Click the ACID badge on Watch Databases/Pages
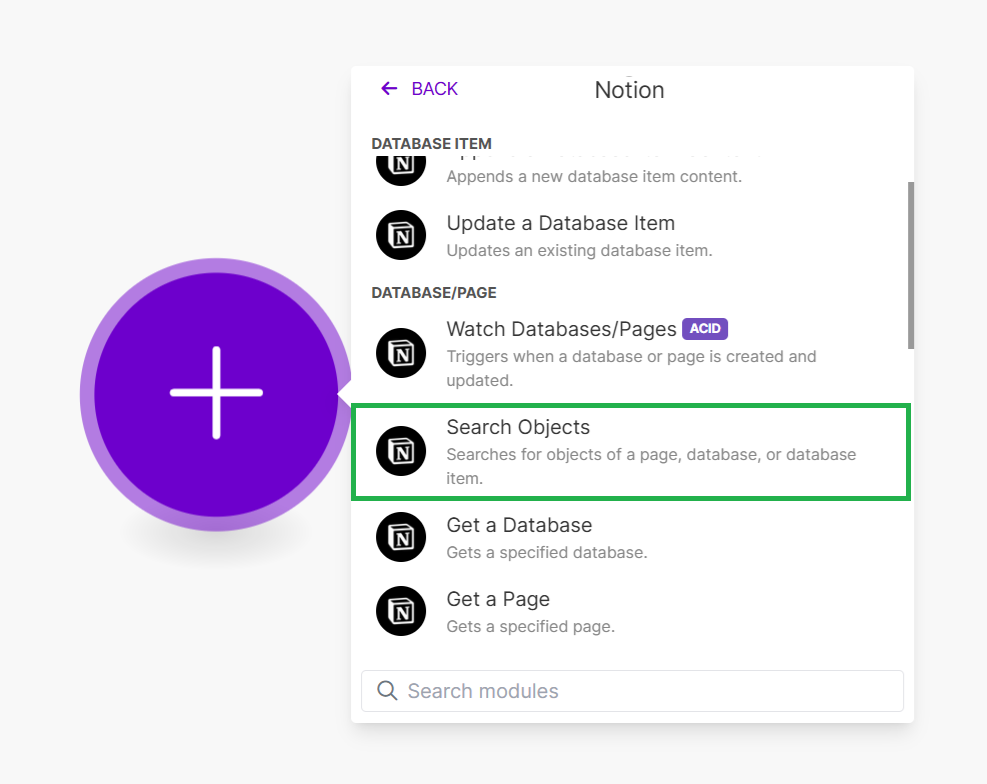 pos(705,328)
